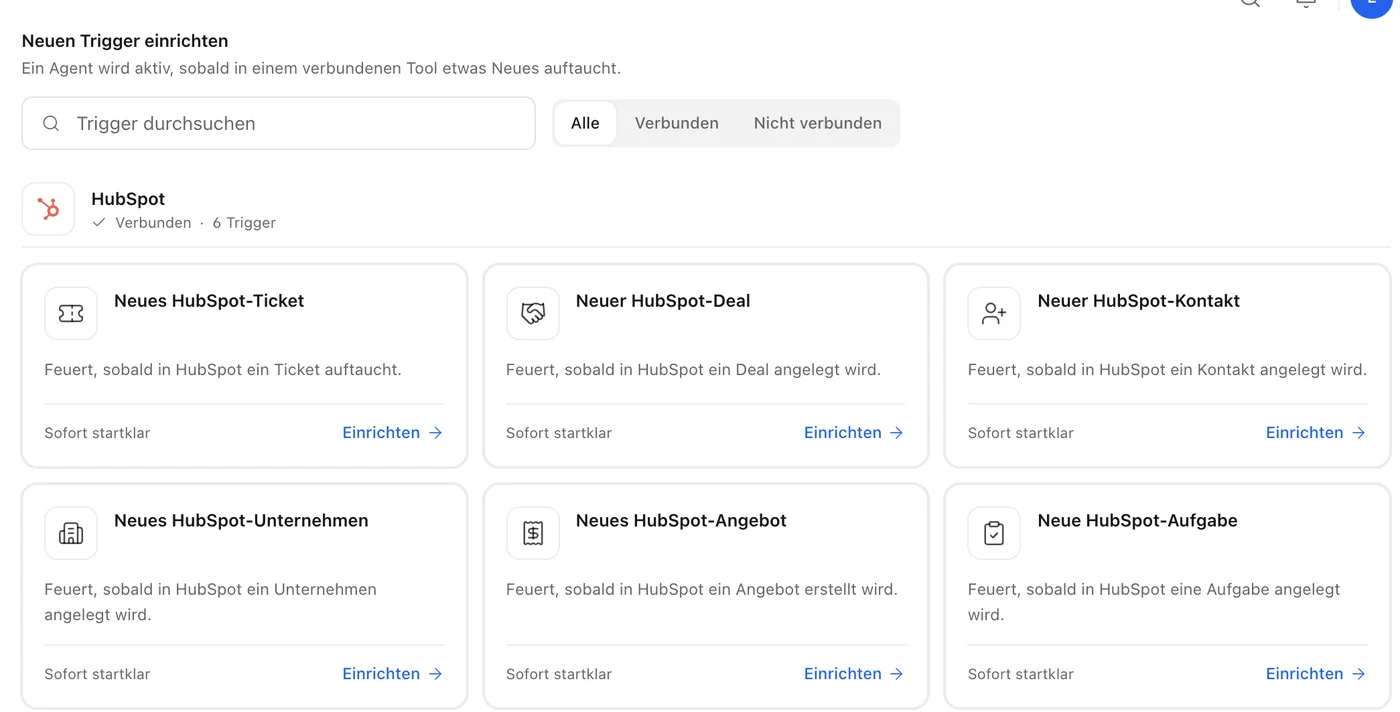Image resolution: width=1400 pixels, height=712 pixels.
Task: Click the Neues HubSpot-Angebot card title
Action: 681,521
